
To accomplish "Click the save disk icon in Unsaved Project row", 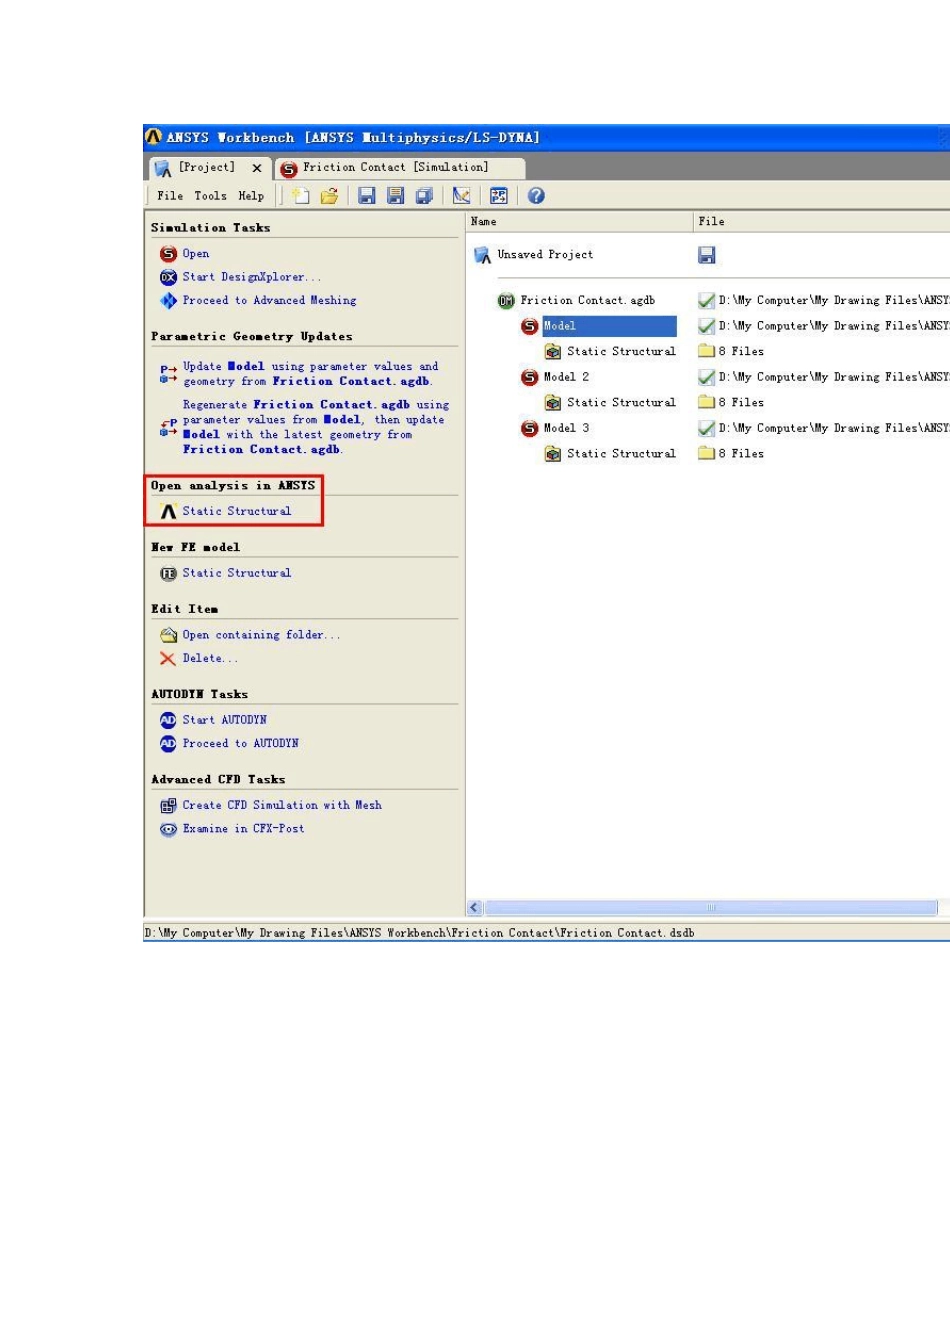I will (x=707, y=255).
